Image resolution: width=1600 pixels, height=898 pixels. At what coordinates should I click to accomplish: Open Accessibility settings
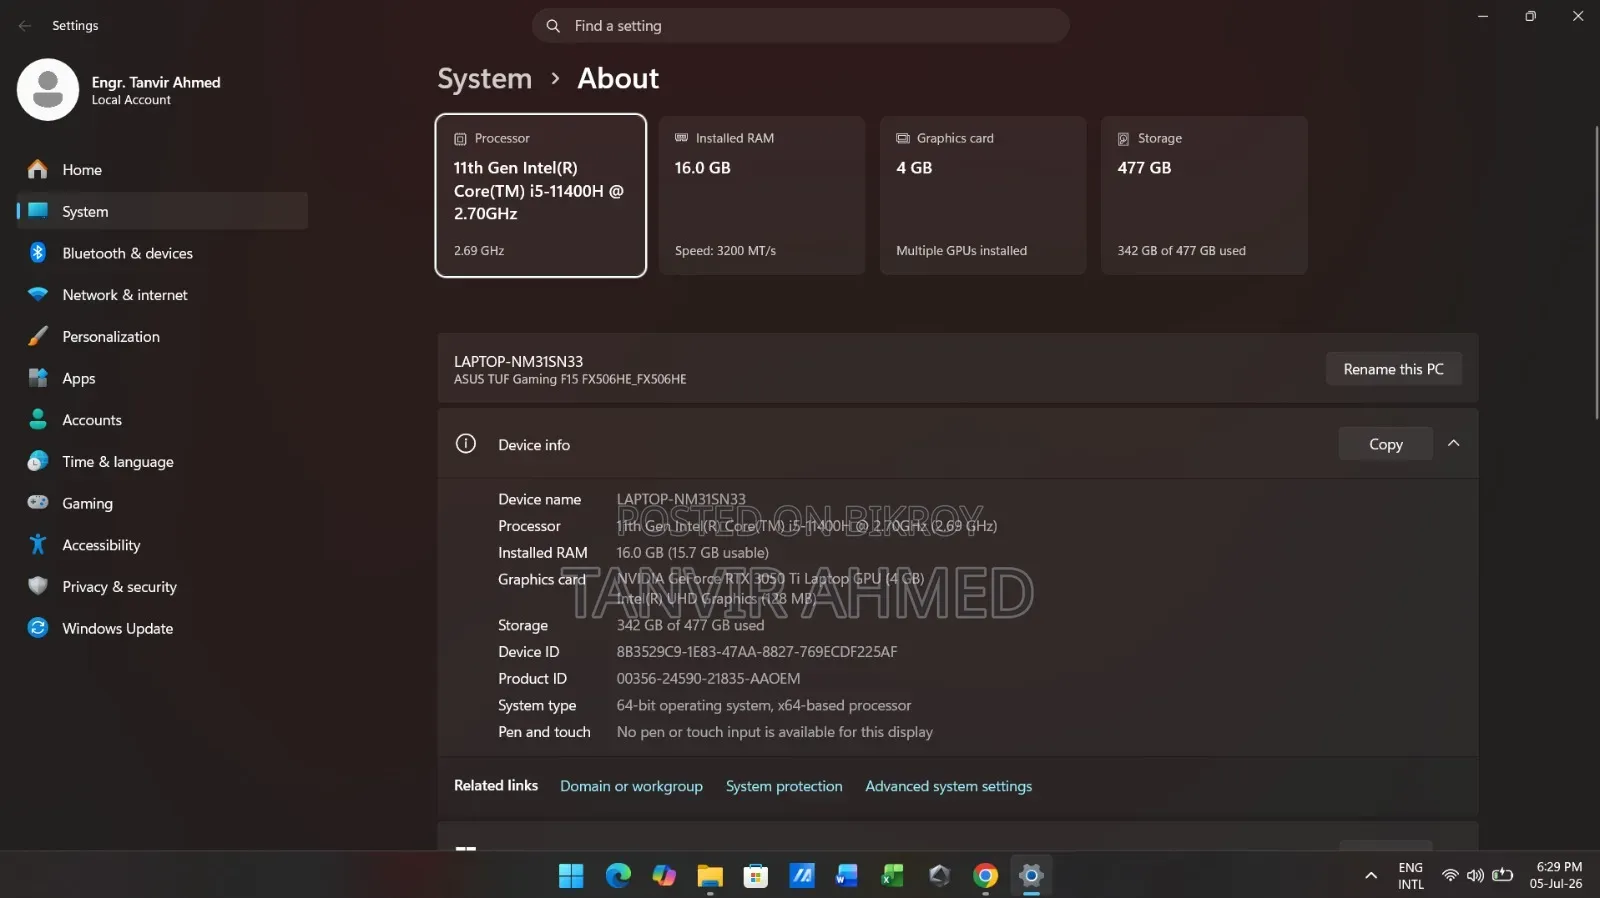tap(163, 545)
